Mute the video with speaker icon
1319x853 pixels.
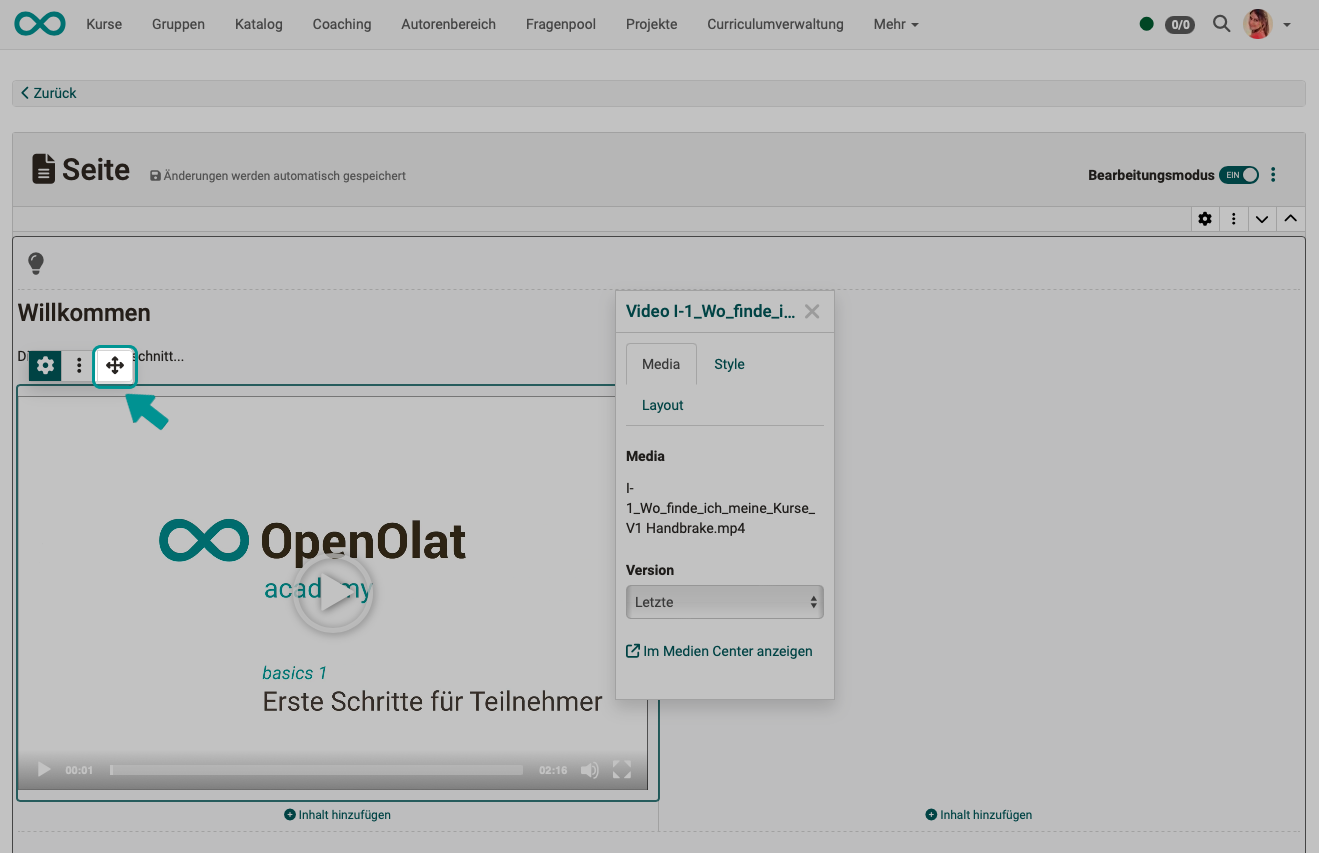[590, 770]
